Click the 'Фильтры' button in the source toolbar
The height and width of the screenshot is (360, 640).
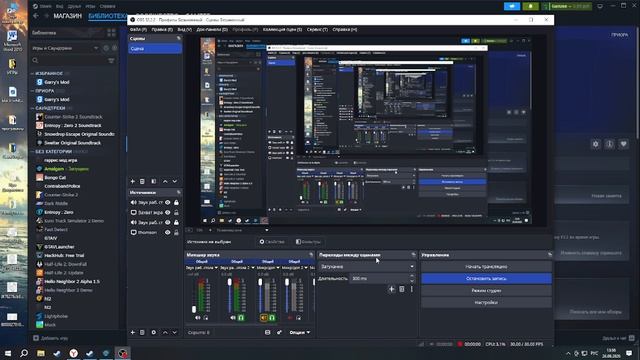[x=308, y=242]
